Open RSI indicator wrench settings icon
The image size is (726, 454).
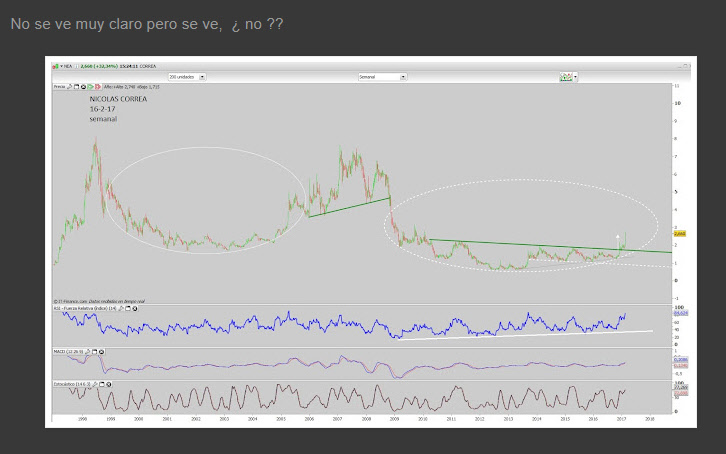tap(121, 308)
